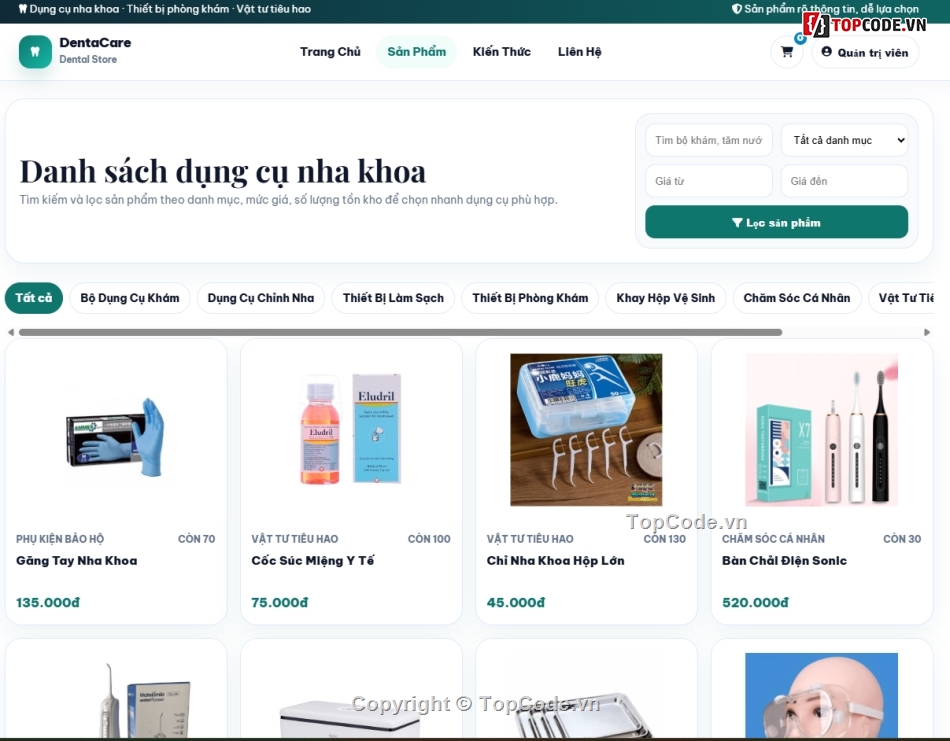Go to Trang Chủ menu item

point(330,52)
